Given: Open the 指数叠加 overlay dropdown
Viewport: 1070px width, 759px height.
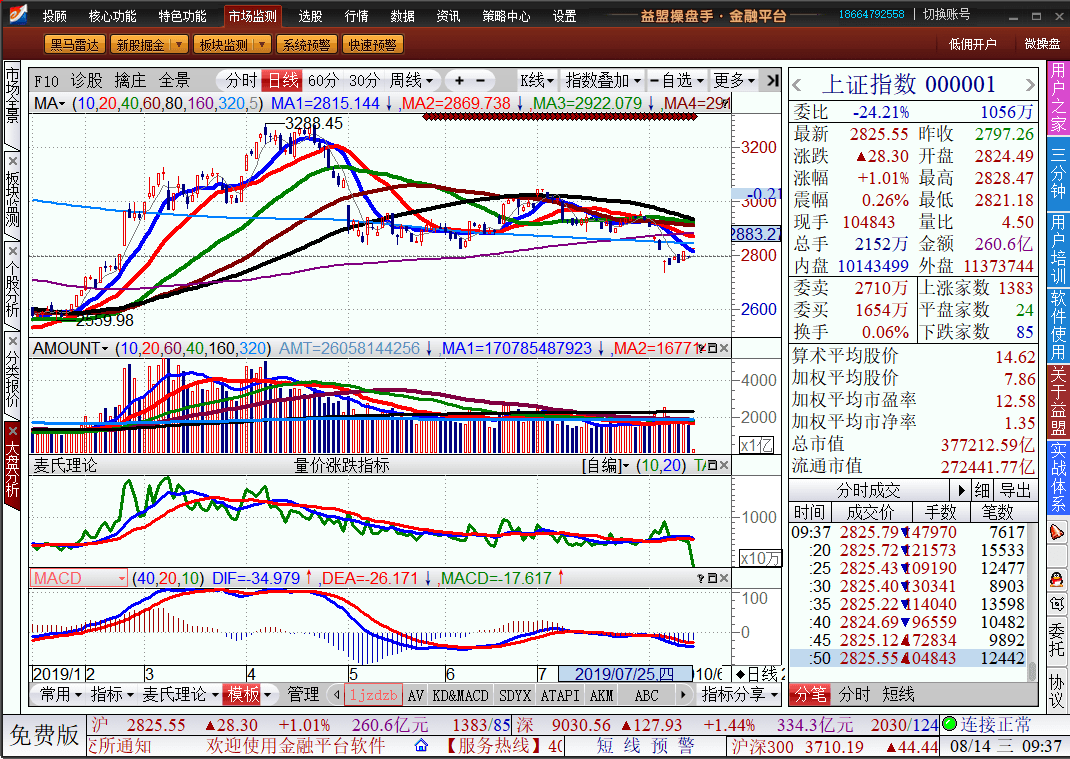Looking at the screenshot, I should click(603, 81).
